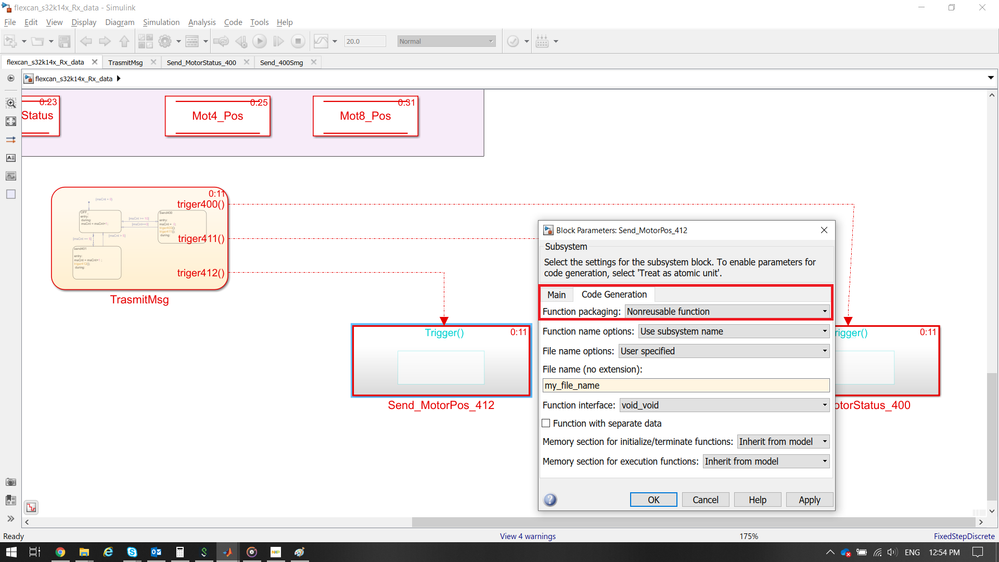The image size is (999, 562).
Task: Click the FixedStepDiscrete solver link
Action: click(x=964, y=537)
